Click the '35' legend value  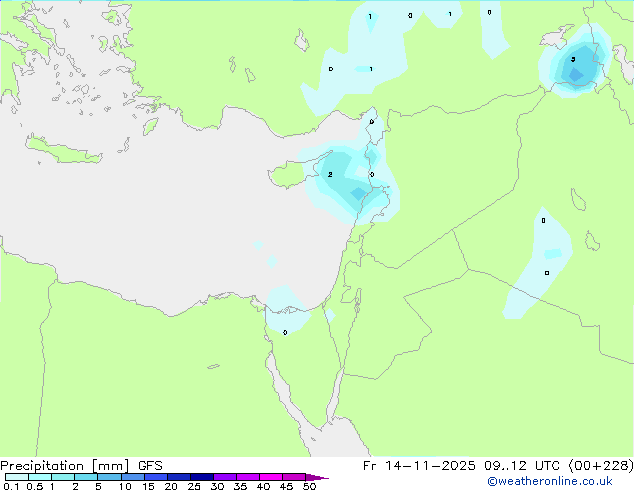tap(240, 486)
